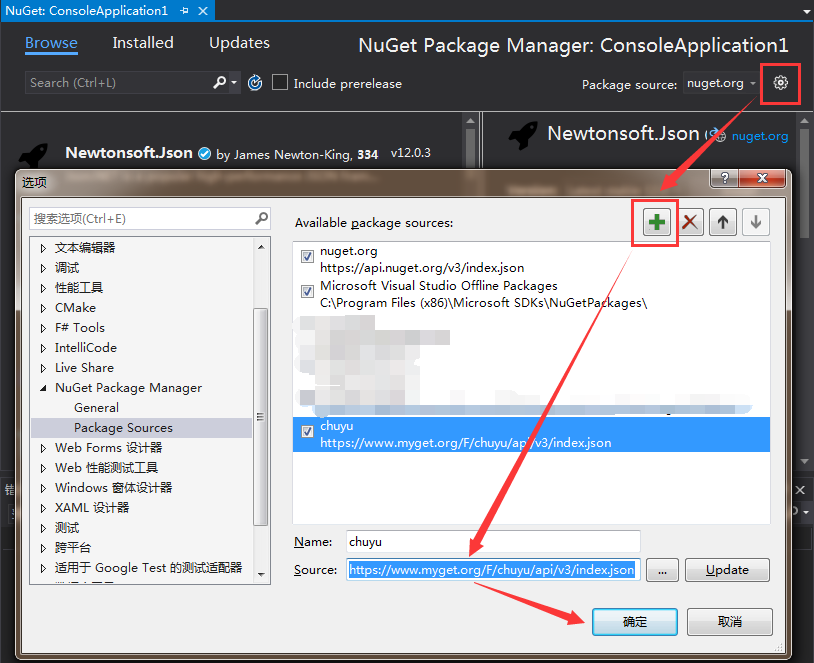Expand the IntelliCode tree node
Screen dimensions: 814x663
coord(43,348)
